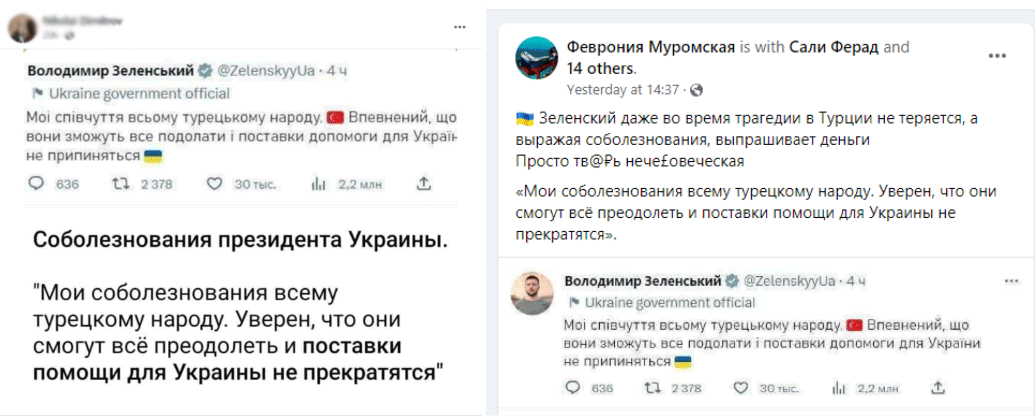Image resolution: width=1035 pixels, height=419 pixels.
Task: Click the retweet icon in the left post's tweet
Action: (x=120, y=183)
